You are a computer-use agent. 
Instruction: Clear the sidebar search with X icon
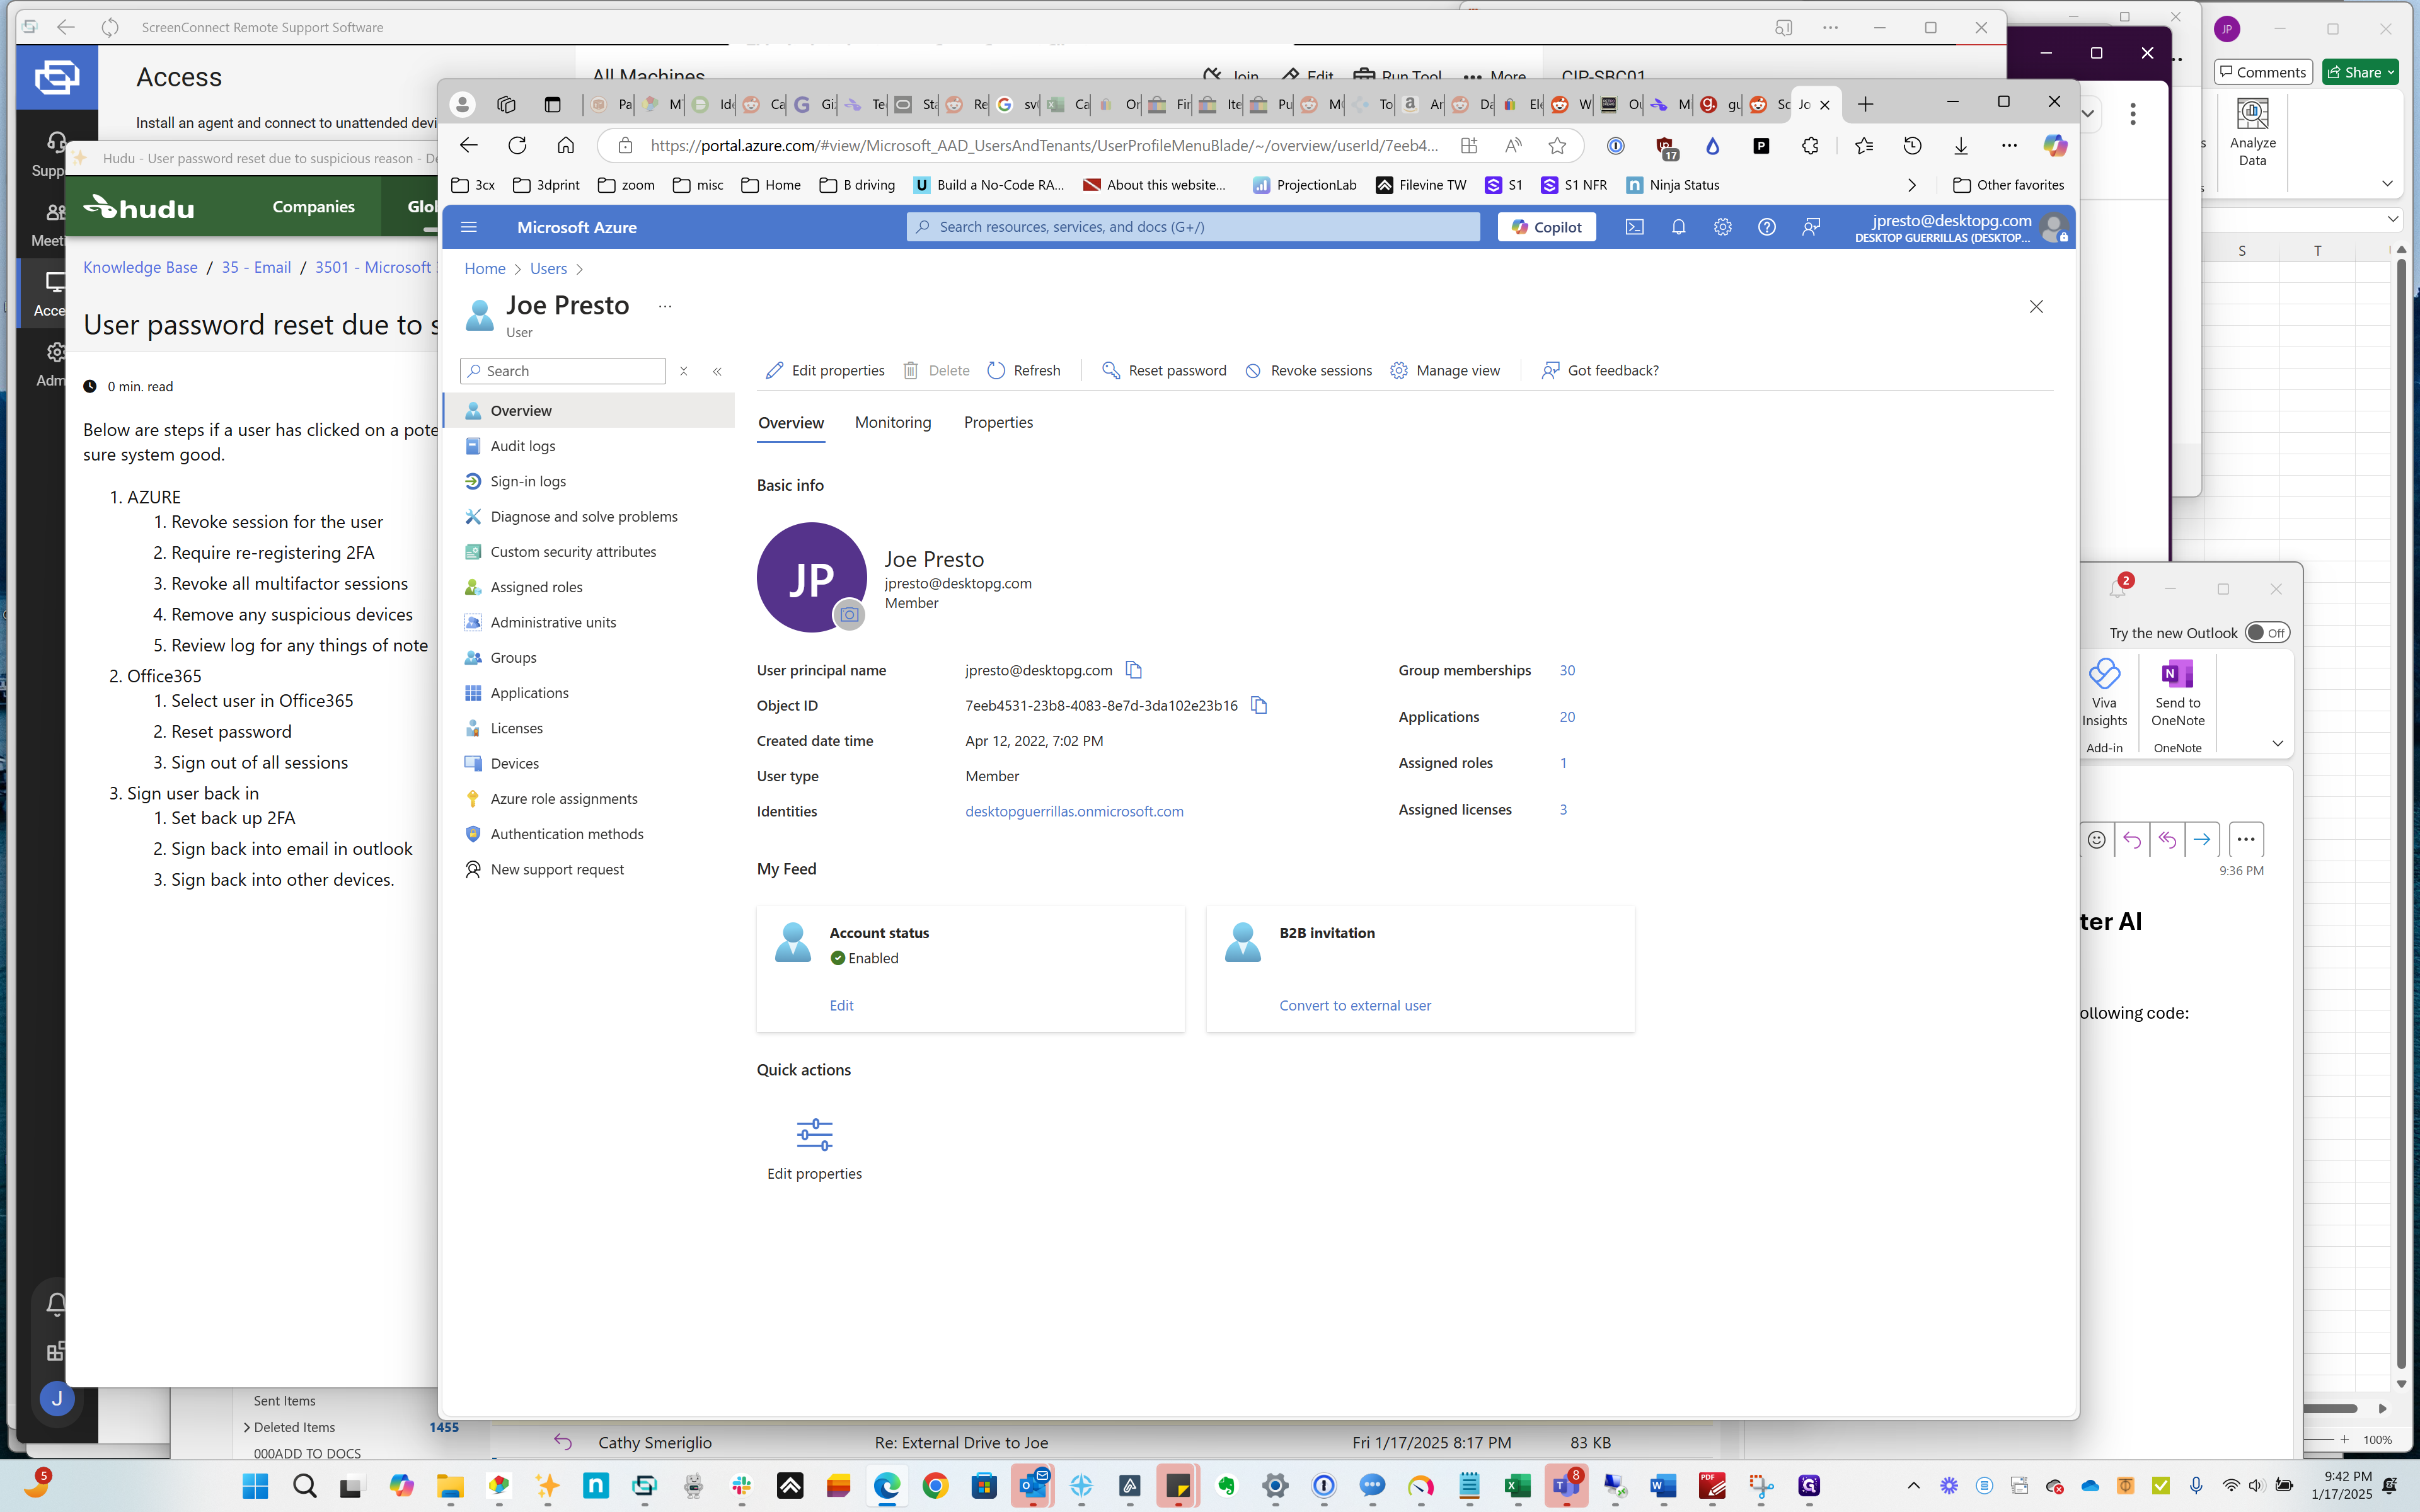click(684, 371)
